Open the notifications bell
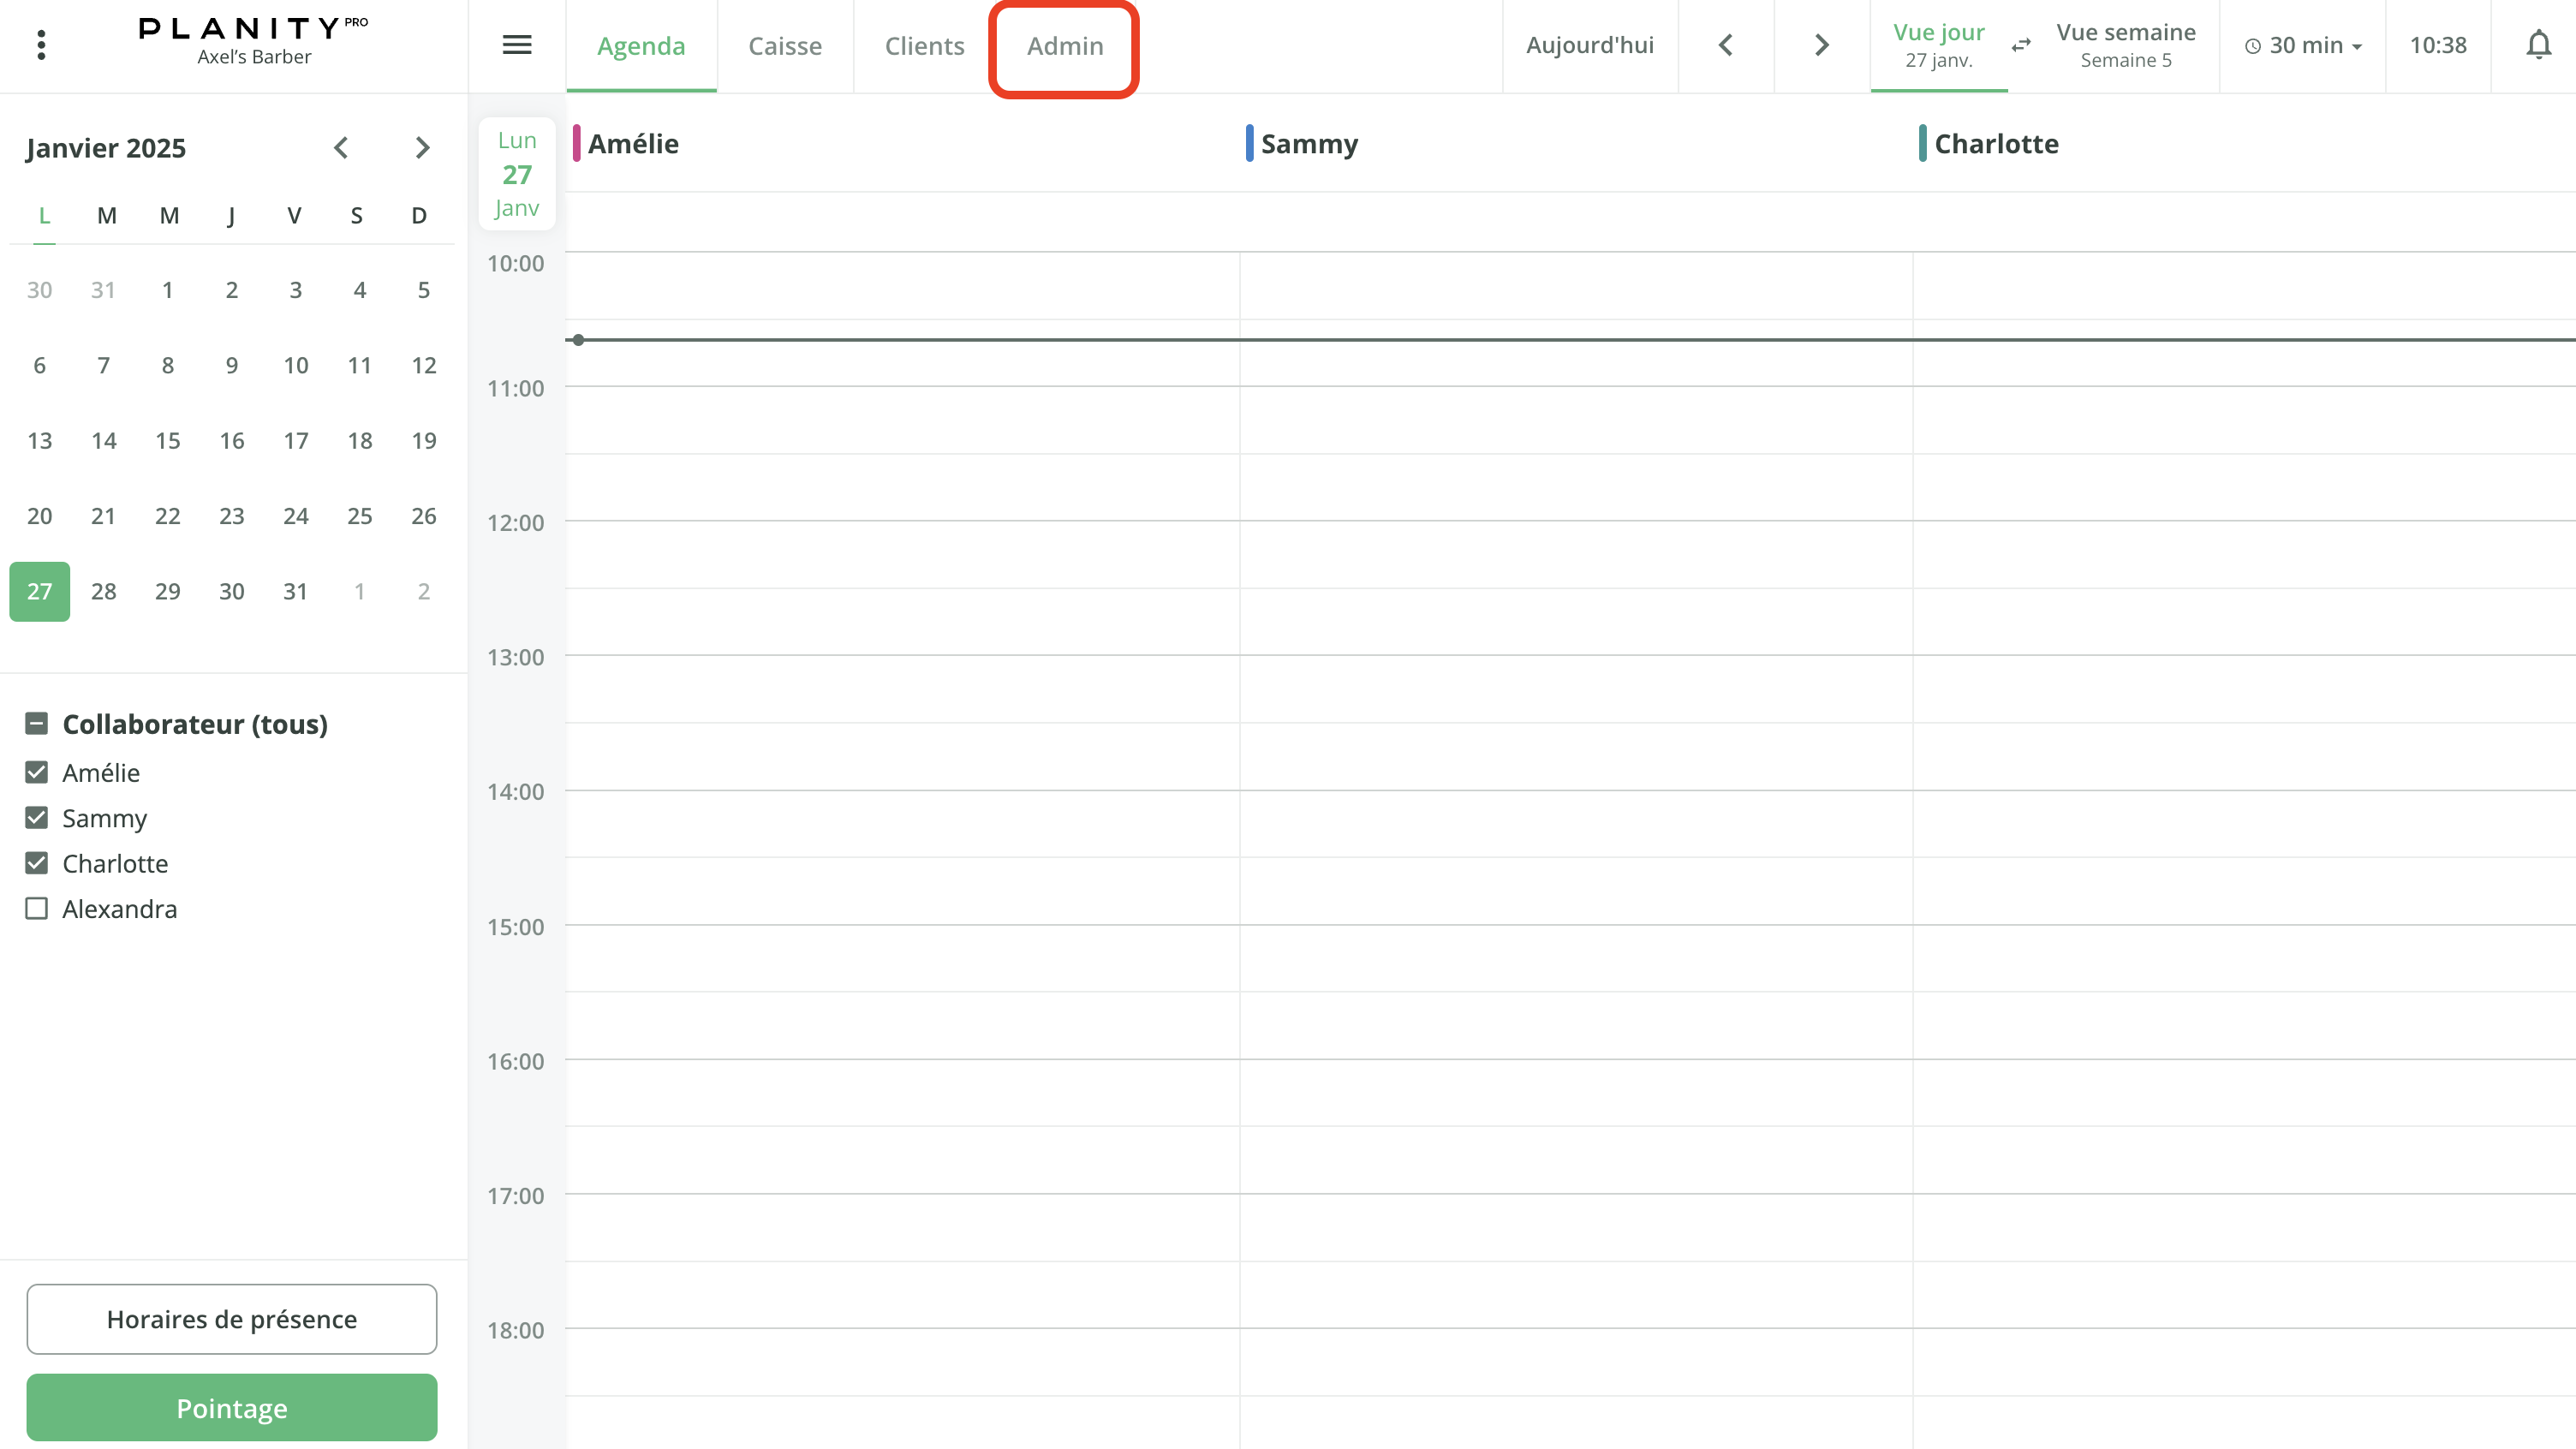 (2538, 45)
